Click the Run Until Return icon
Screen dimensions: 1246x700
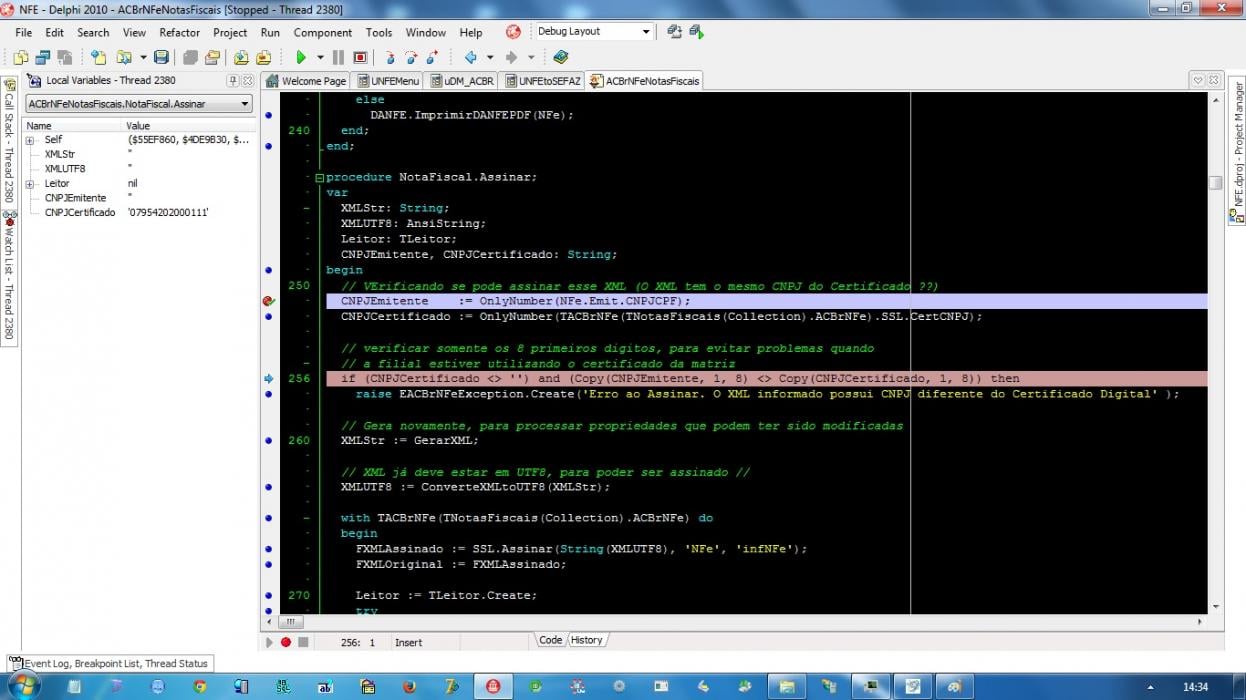tap(432, 58)
